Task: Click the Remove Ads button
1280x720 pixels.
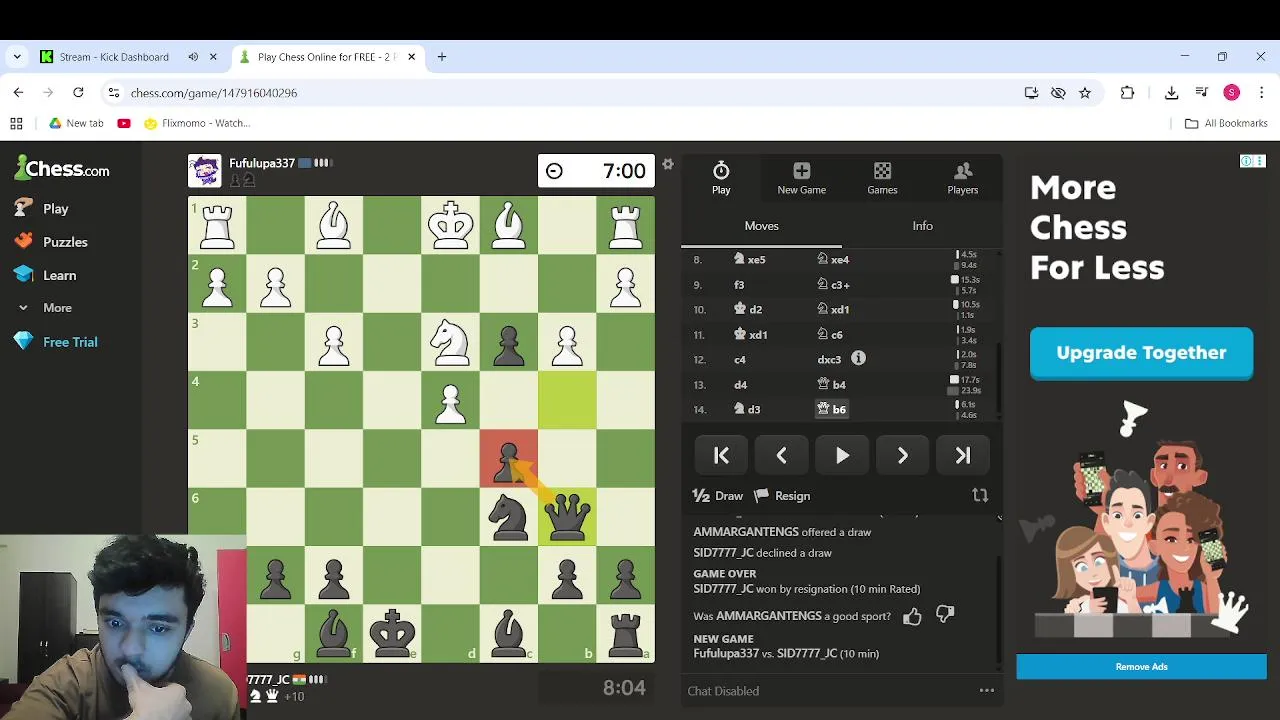Action: tap(1141, 667)
